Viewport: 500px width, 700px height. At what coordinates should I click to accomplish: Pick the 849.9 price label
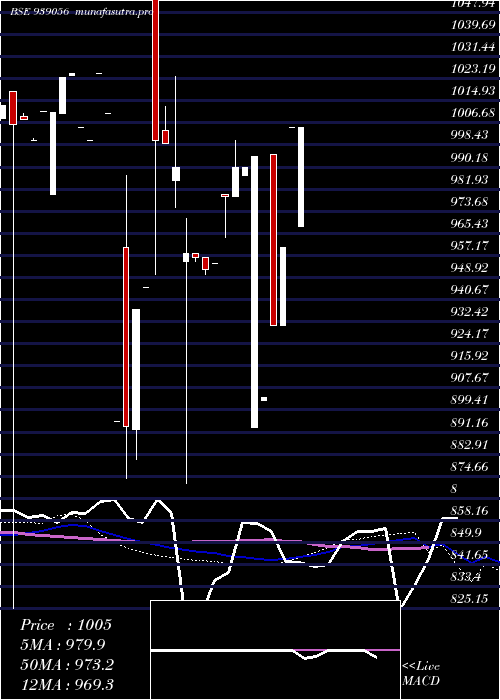click(x=467, y=533)
